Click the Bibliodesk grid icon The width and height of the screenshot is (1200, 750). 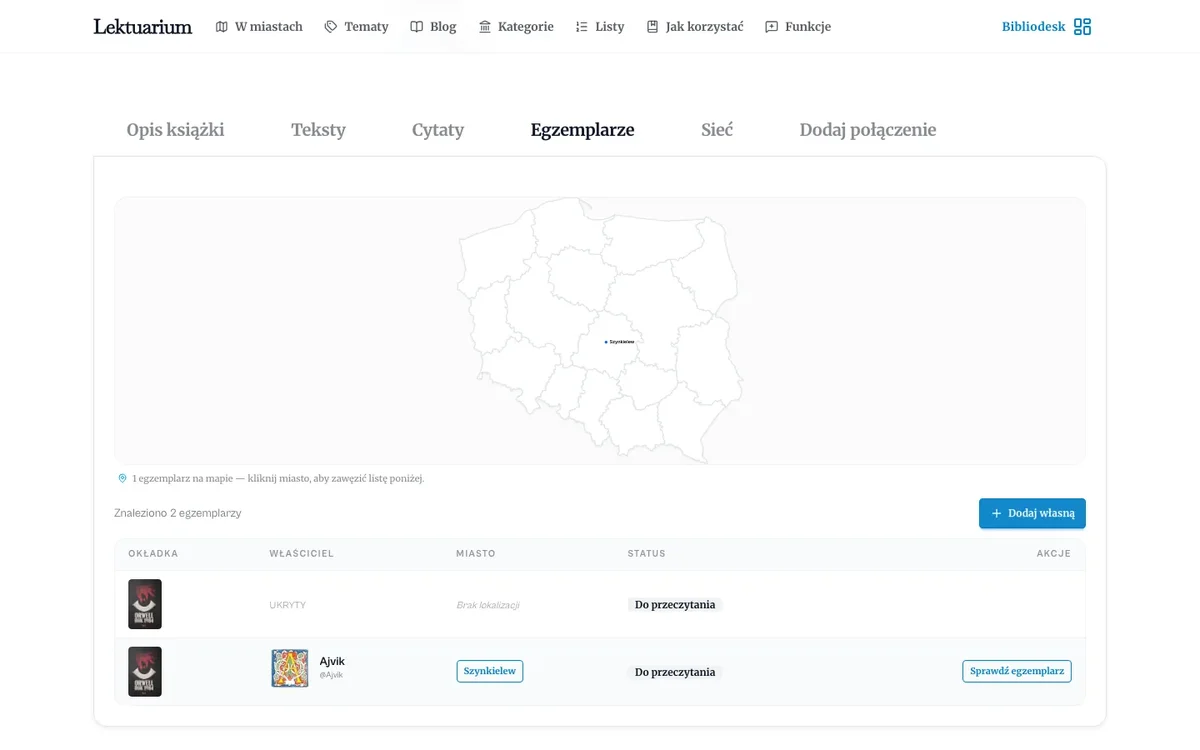tap(1082, 27)
